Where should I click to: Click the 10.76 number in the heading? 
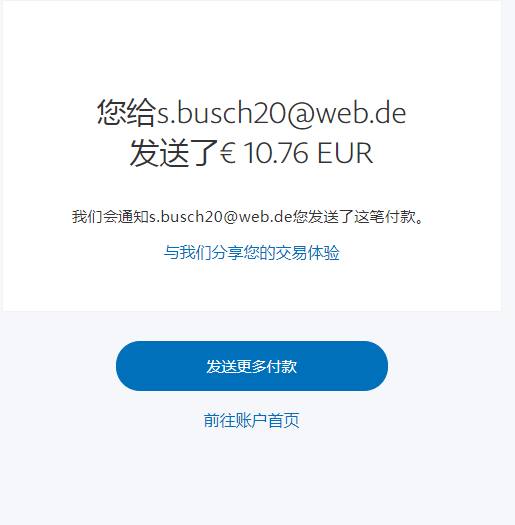click(276, 153)
